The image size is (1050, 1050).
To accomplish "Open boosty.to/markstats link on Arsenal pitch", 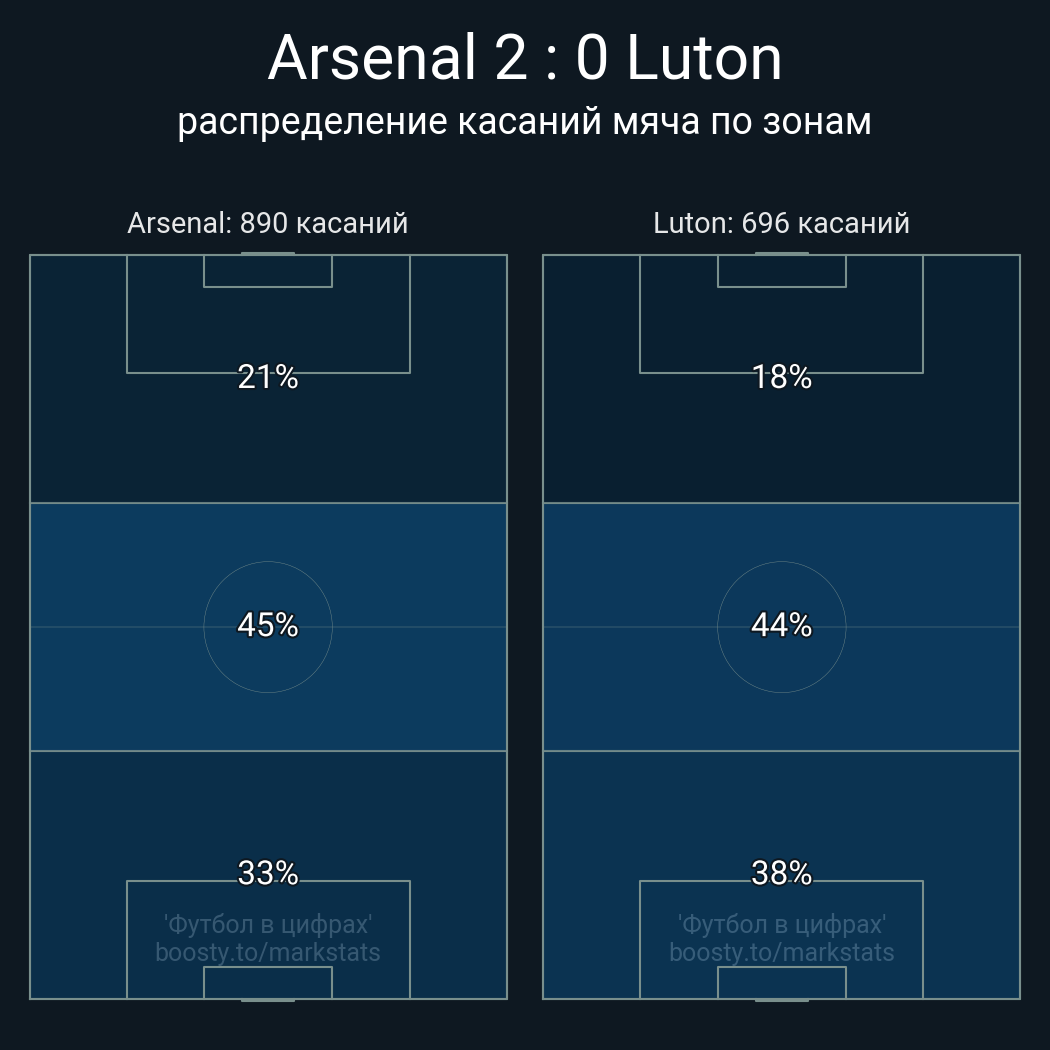I will [267, 952].
